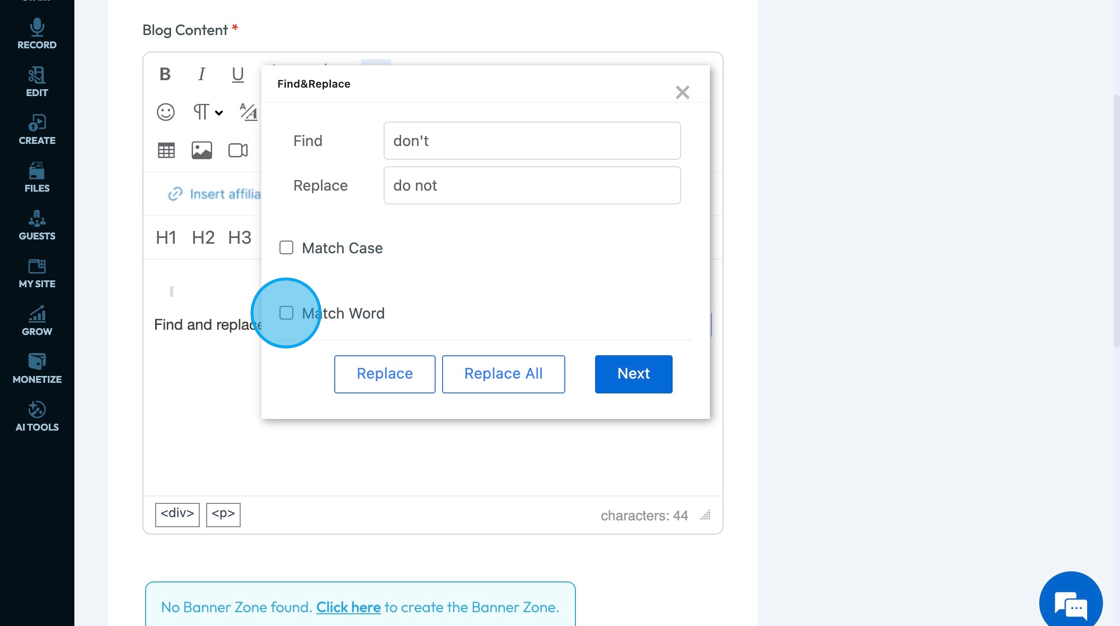Open the live chat bubble
1120x626 pixels.
tap(1070, 603)
